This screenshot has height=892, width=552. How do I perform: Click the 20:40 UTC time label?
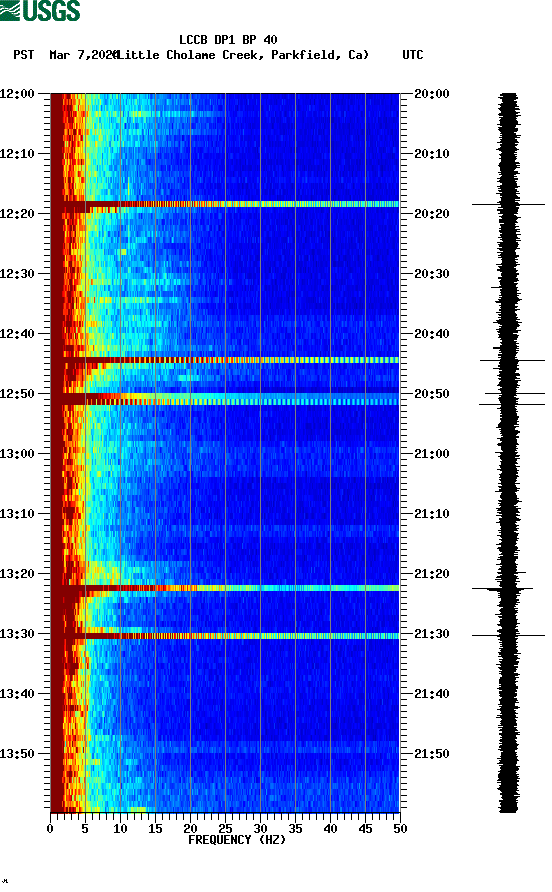(432, 333)
